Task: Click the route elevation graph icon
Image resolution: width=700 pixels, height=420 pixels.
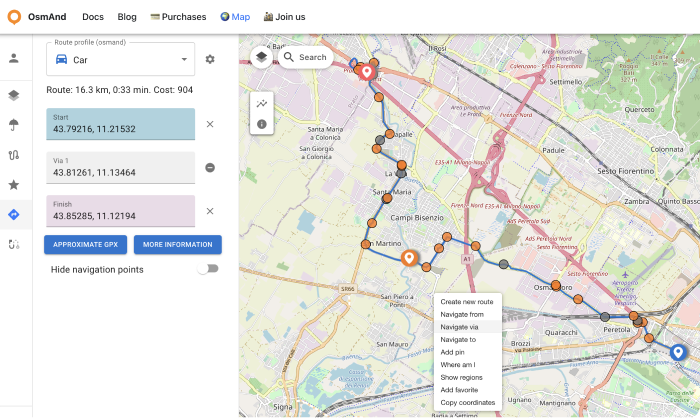Action: point(262,103)
